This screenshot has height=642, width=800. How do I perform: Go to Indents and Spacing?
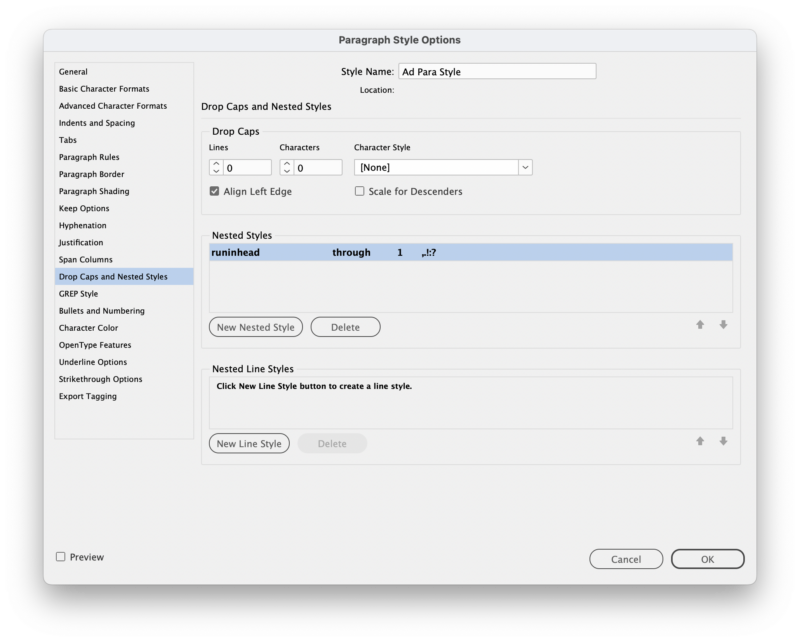click(124, 123)
